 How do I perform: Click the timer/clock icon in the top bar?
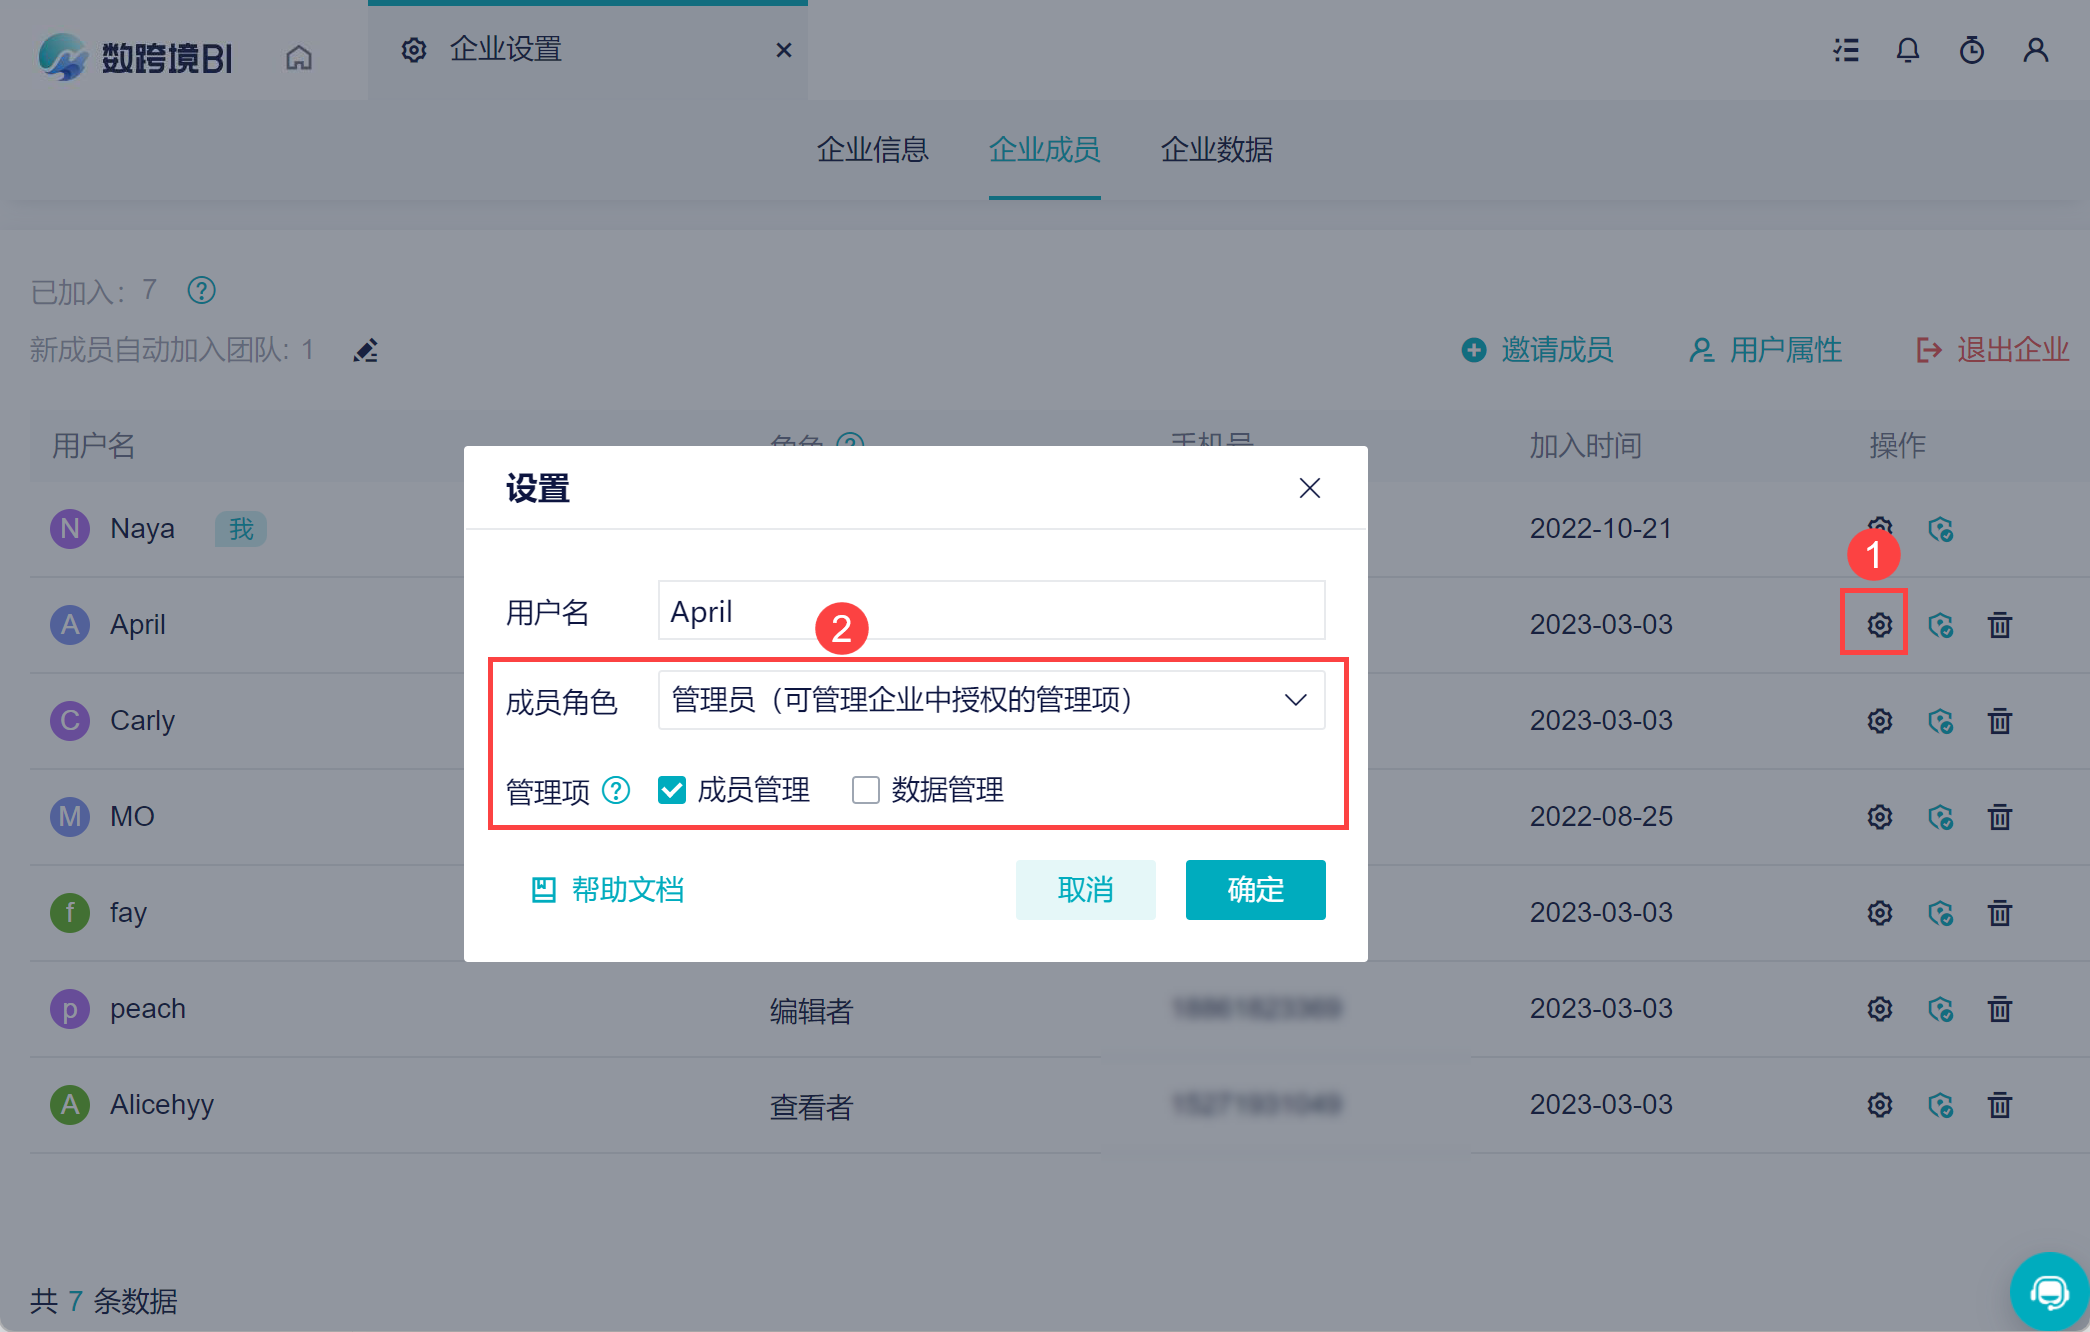click(1971, 50)
